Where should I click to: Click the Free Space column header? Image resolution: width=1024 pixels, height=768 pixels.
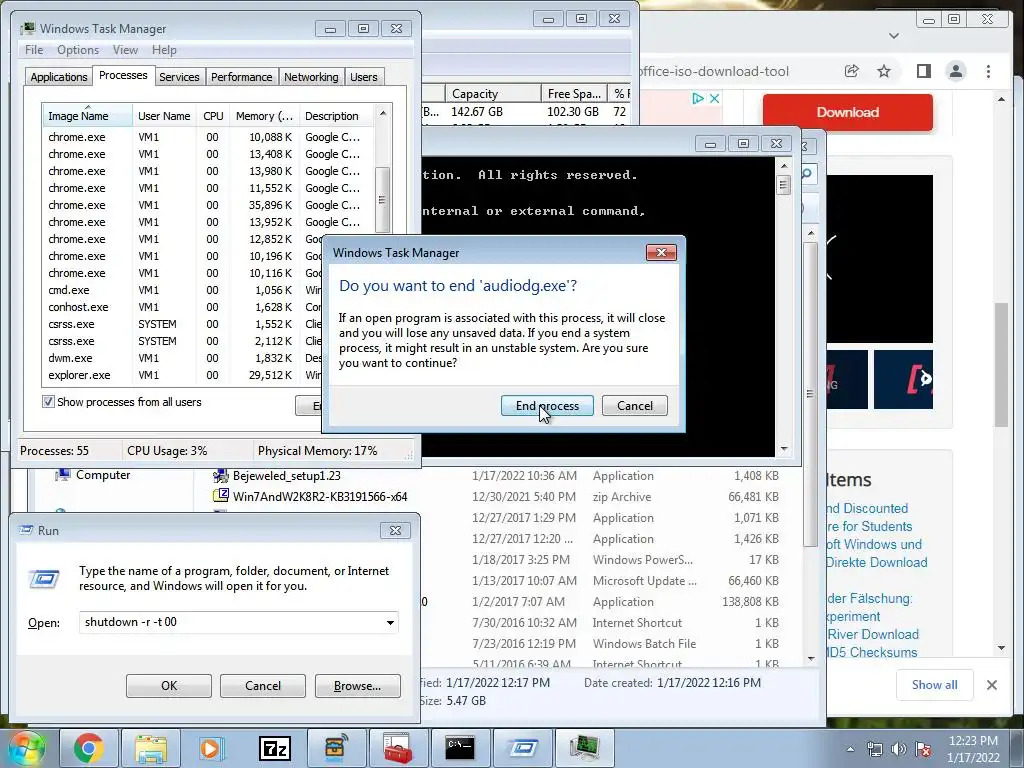tap(574, 94)
